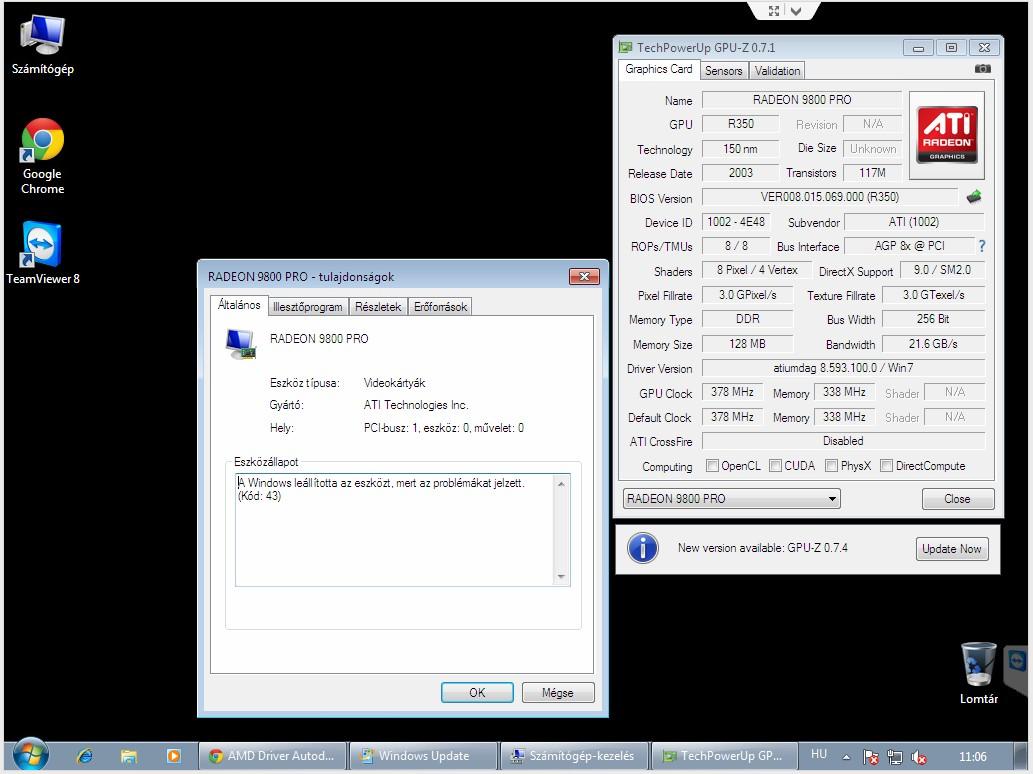Click the GPU-Z screenshot camera icon

coord(982,69)
